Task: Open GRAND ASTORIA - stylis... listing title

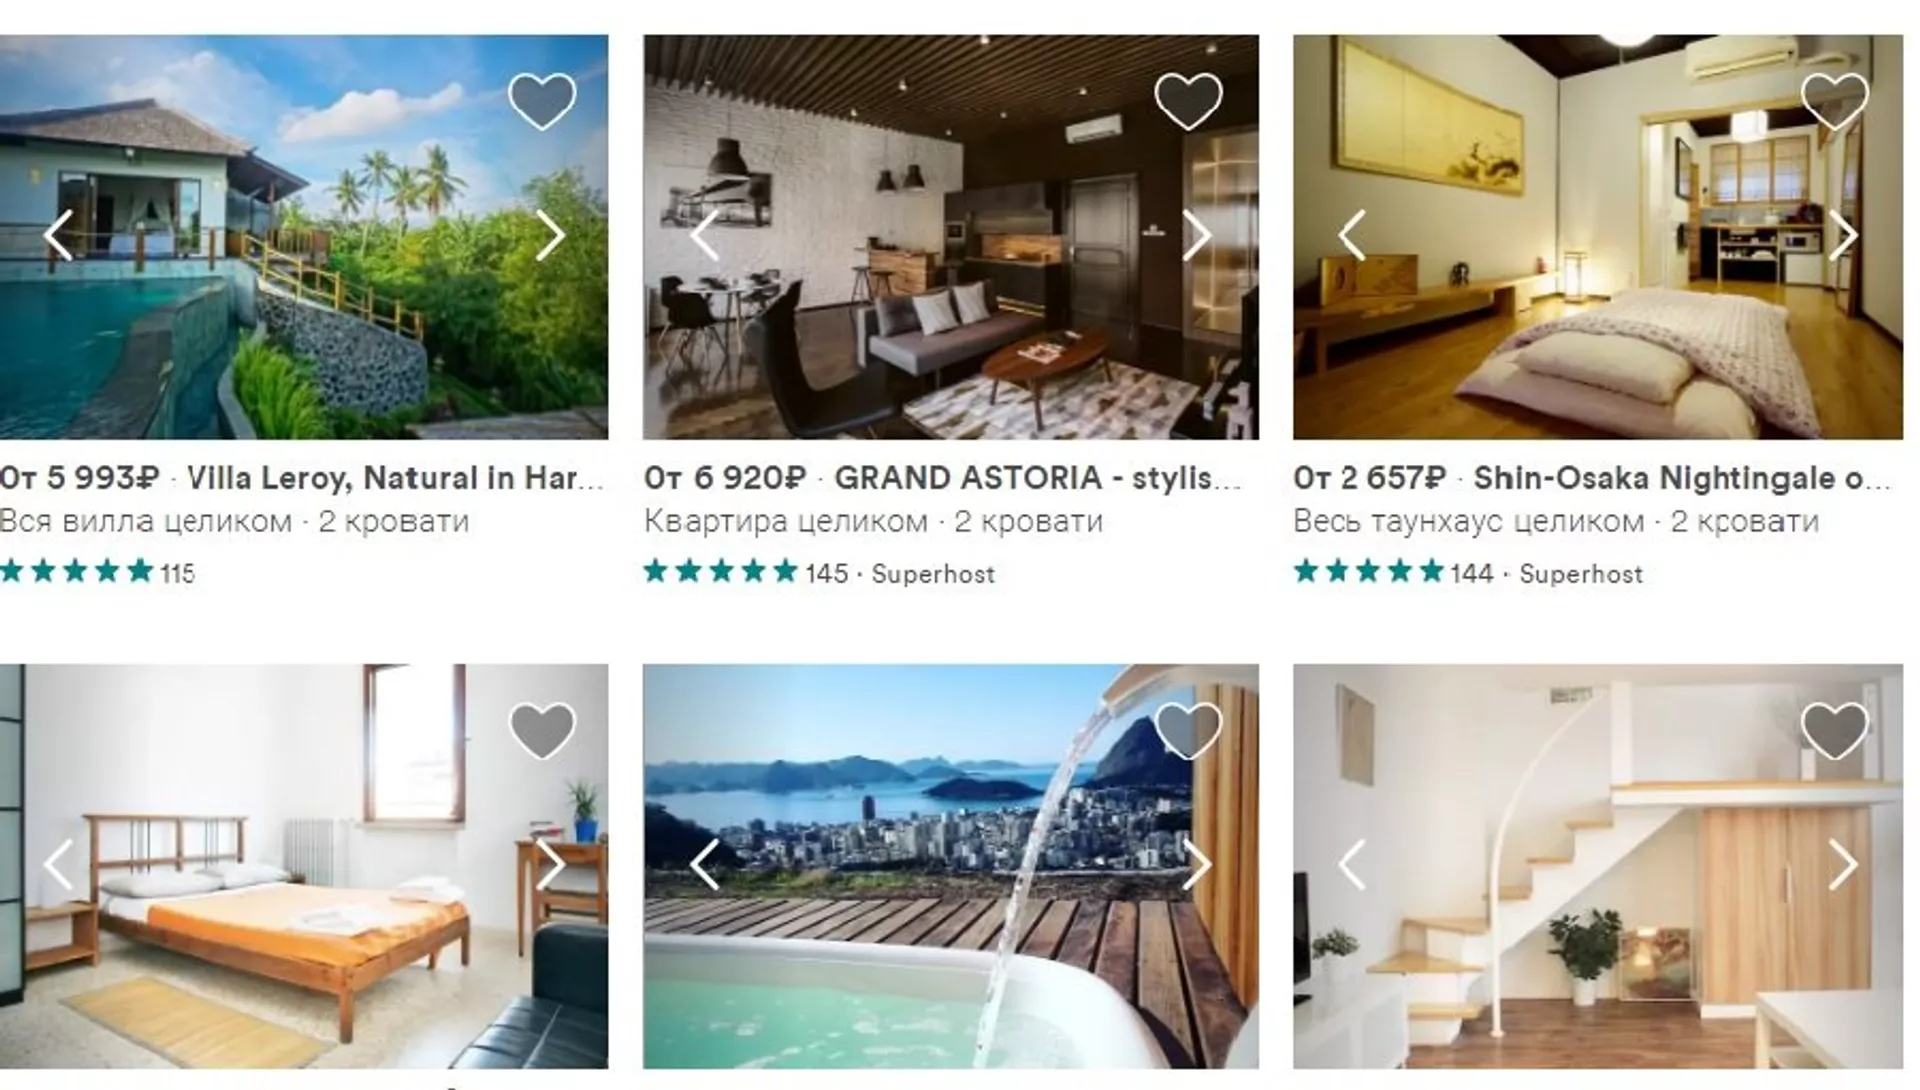Action: 1038,478
